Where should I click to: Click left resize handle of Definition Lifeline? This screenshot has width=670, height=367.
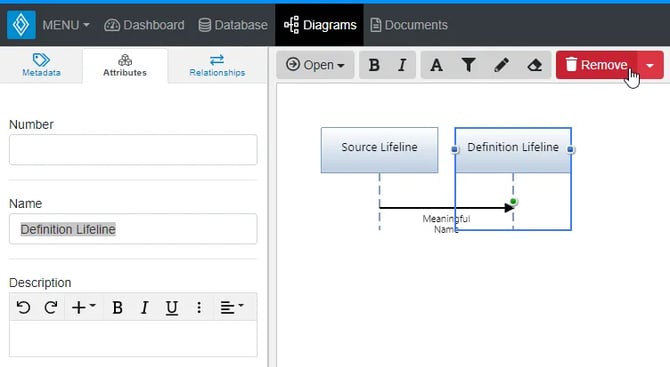pyautogui.click(x=455, y=149)
